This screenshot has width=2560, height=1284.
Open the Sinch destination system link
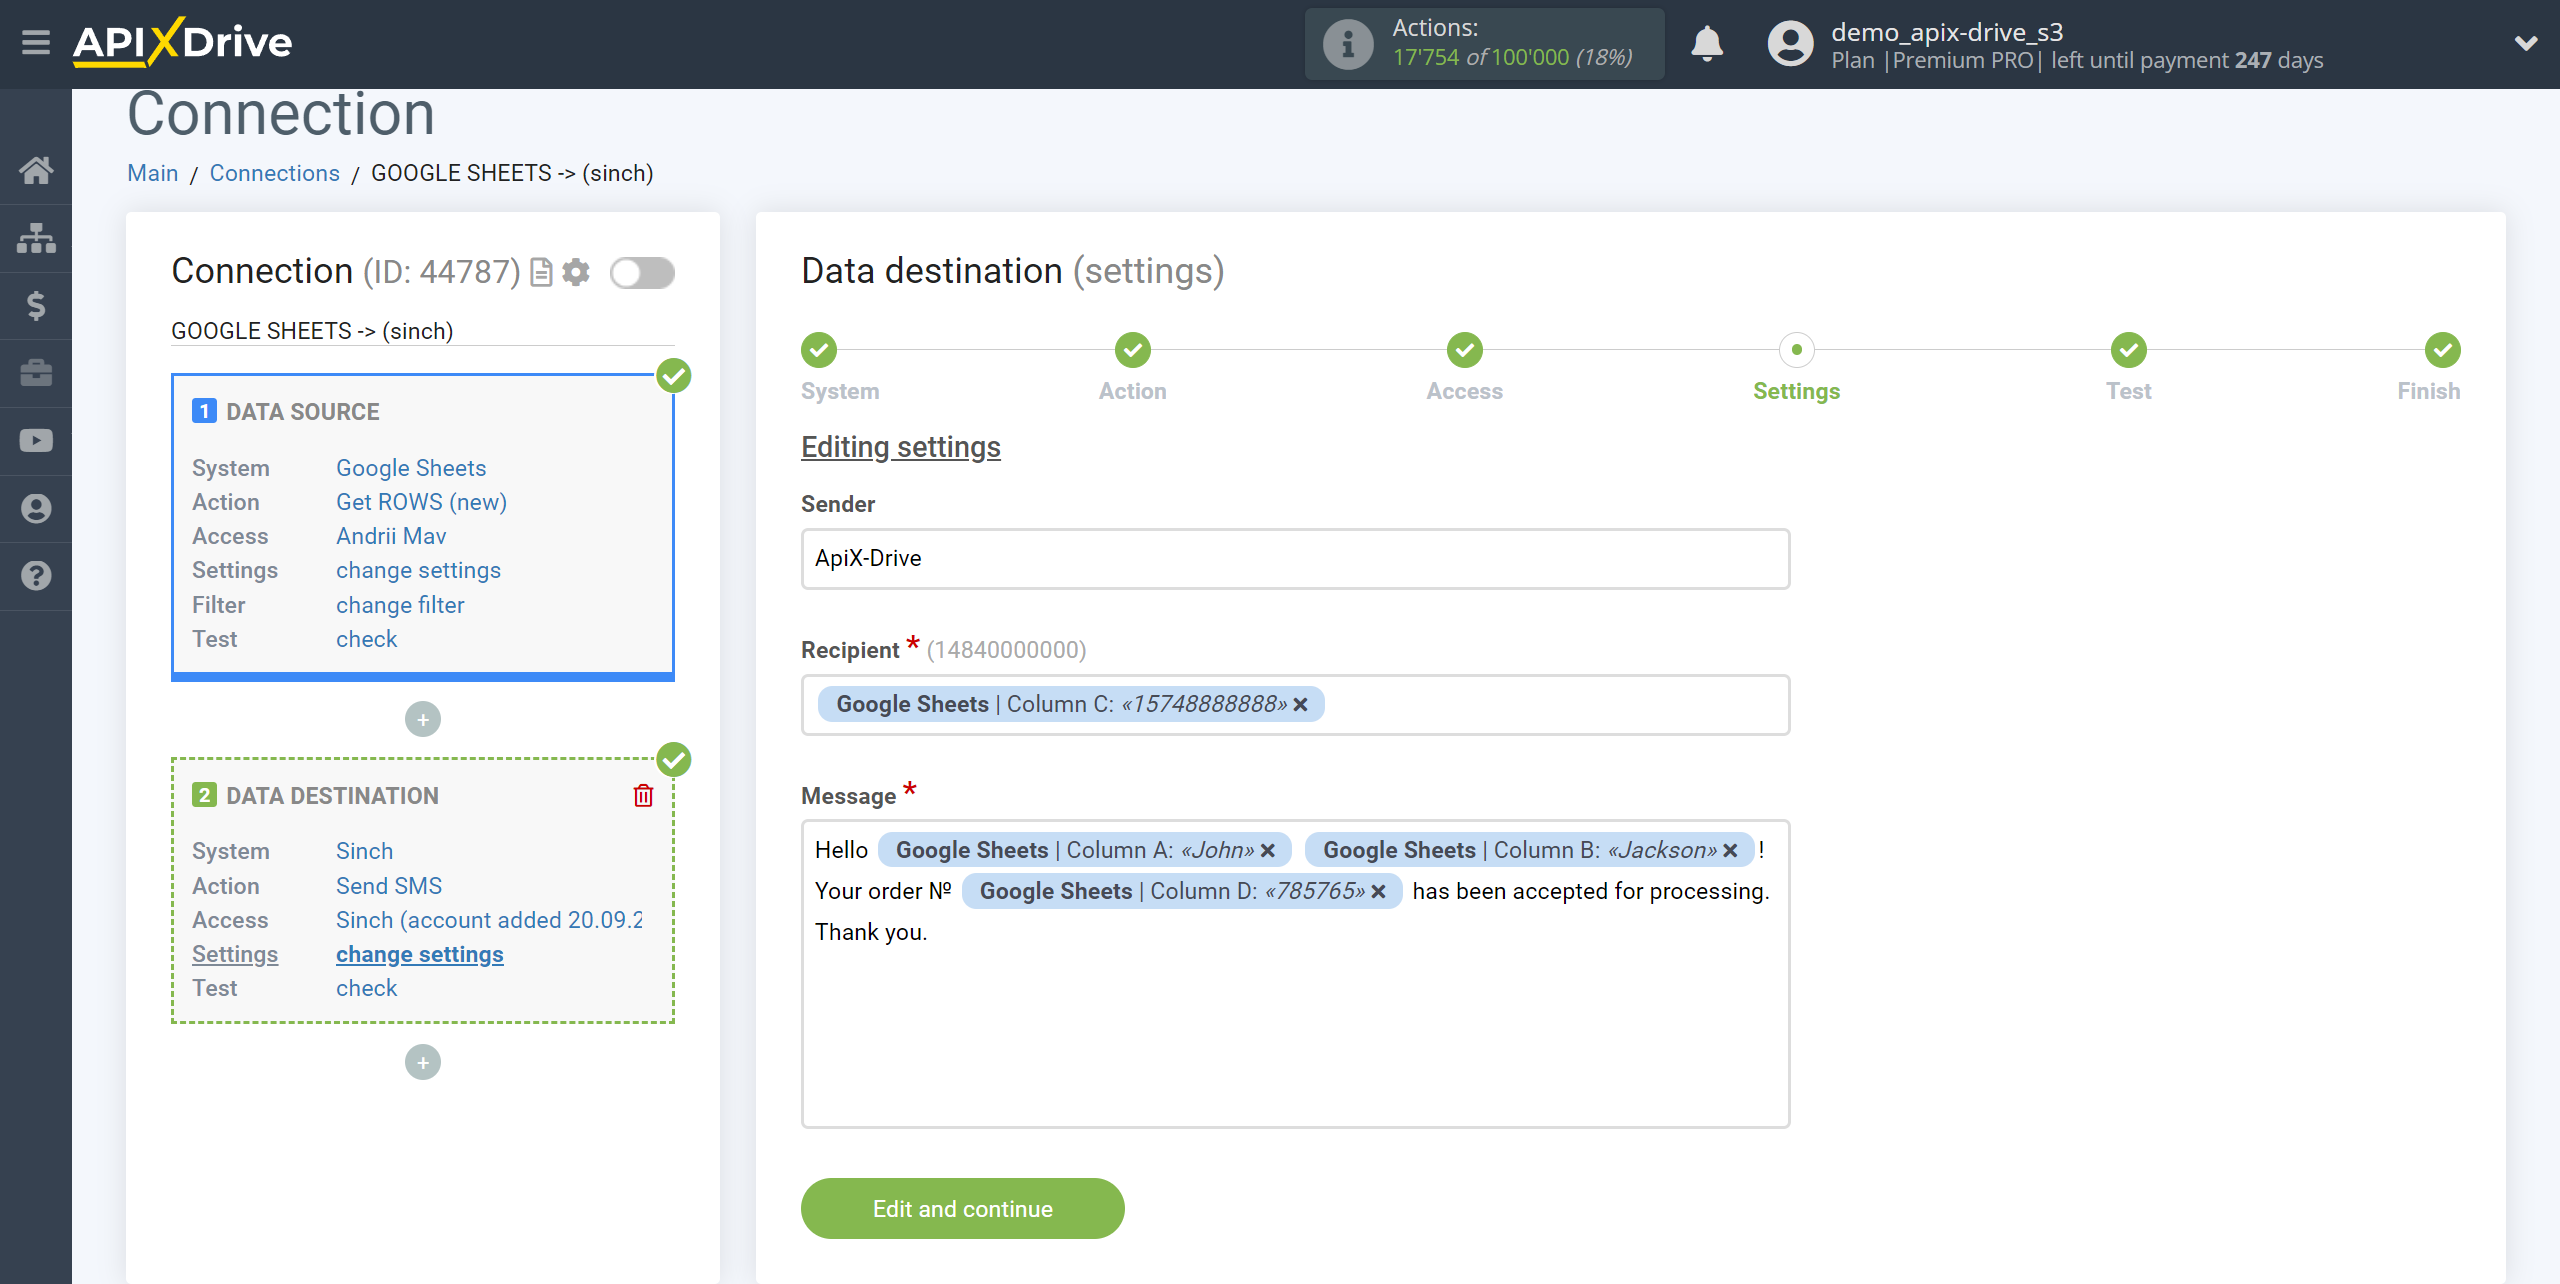(x=364, y=851)
